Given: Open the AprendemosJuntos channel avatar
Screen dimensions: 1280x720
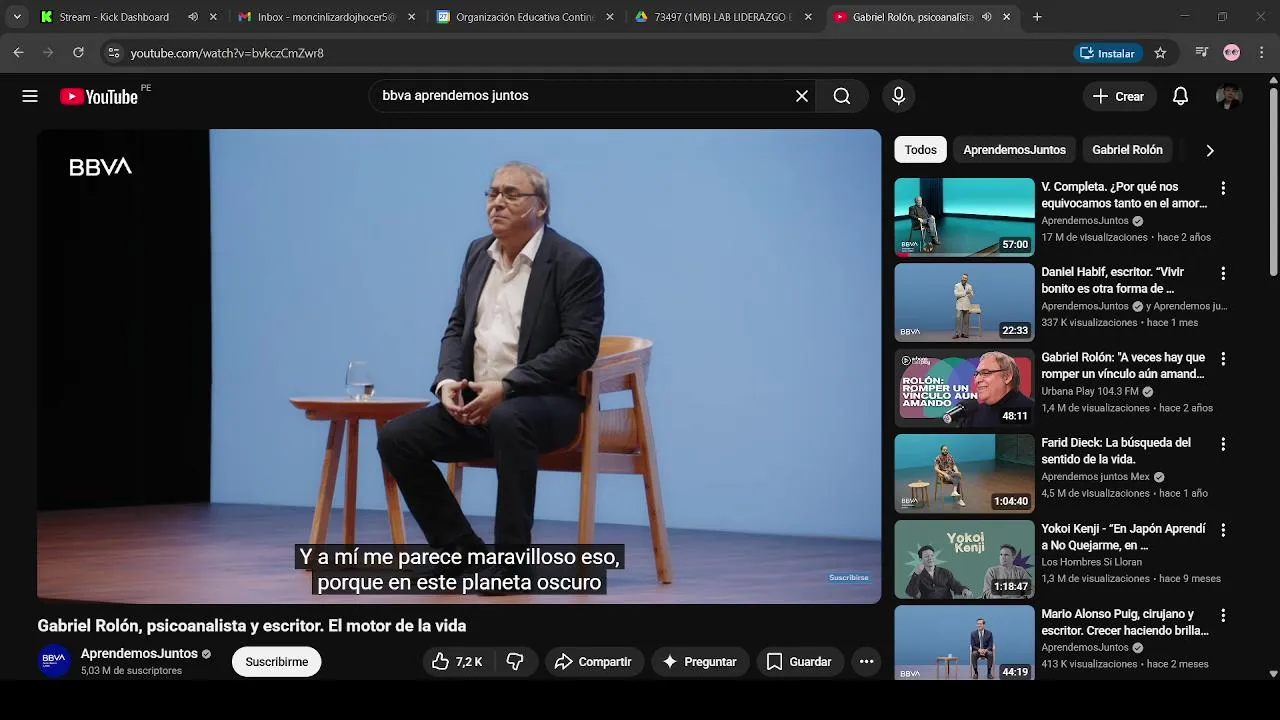Looking at the screenshot, I should (54, 661).
